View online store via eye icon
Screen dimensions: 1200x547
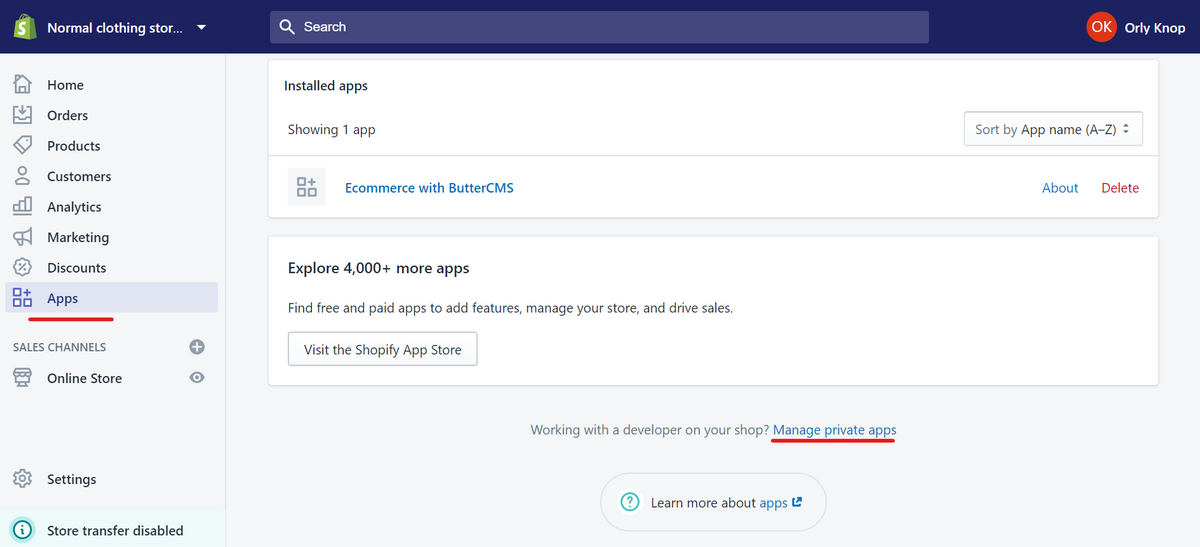(x=197, y=378)
